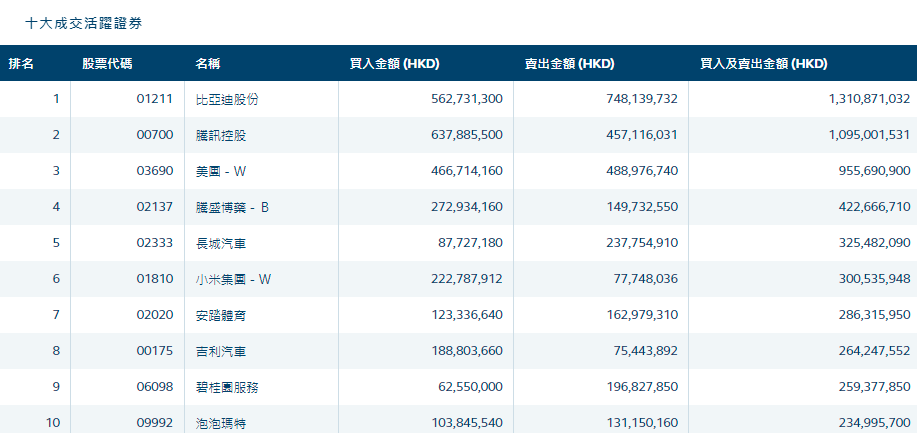Select stock code 00175
Viewport: 917px width, 433px height.
tap(155, 351)
